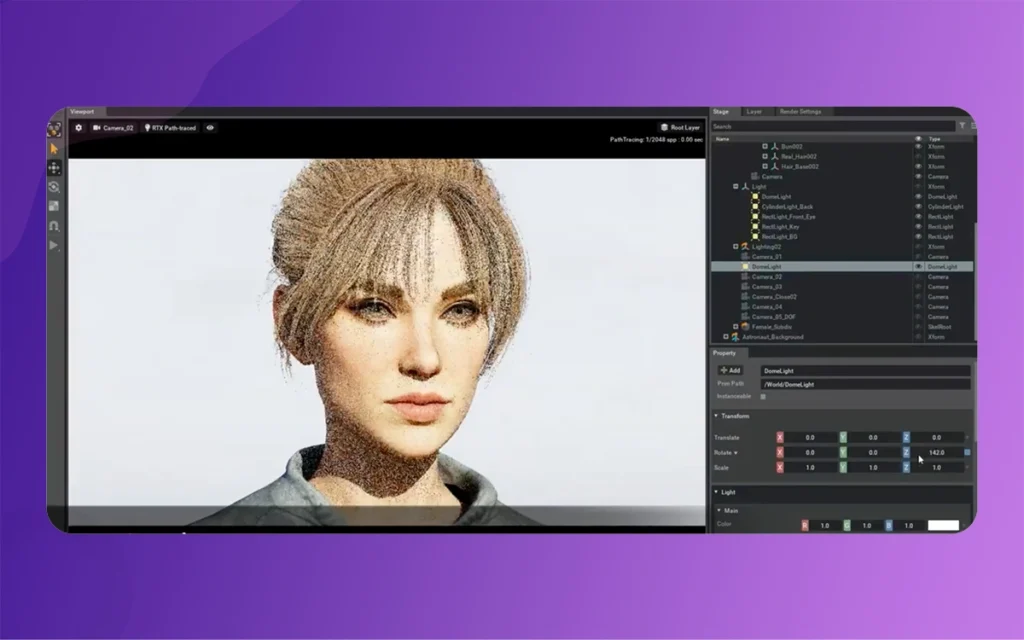This screenshot has width=1024, height=640.
Task: Expand the Astronaut_Background tree node
Action: point(726,337)
